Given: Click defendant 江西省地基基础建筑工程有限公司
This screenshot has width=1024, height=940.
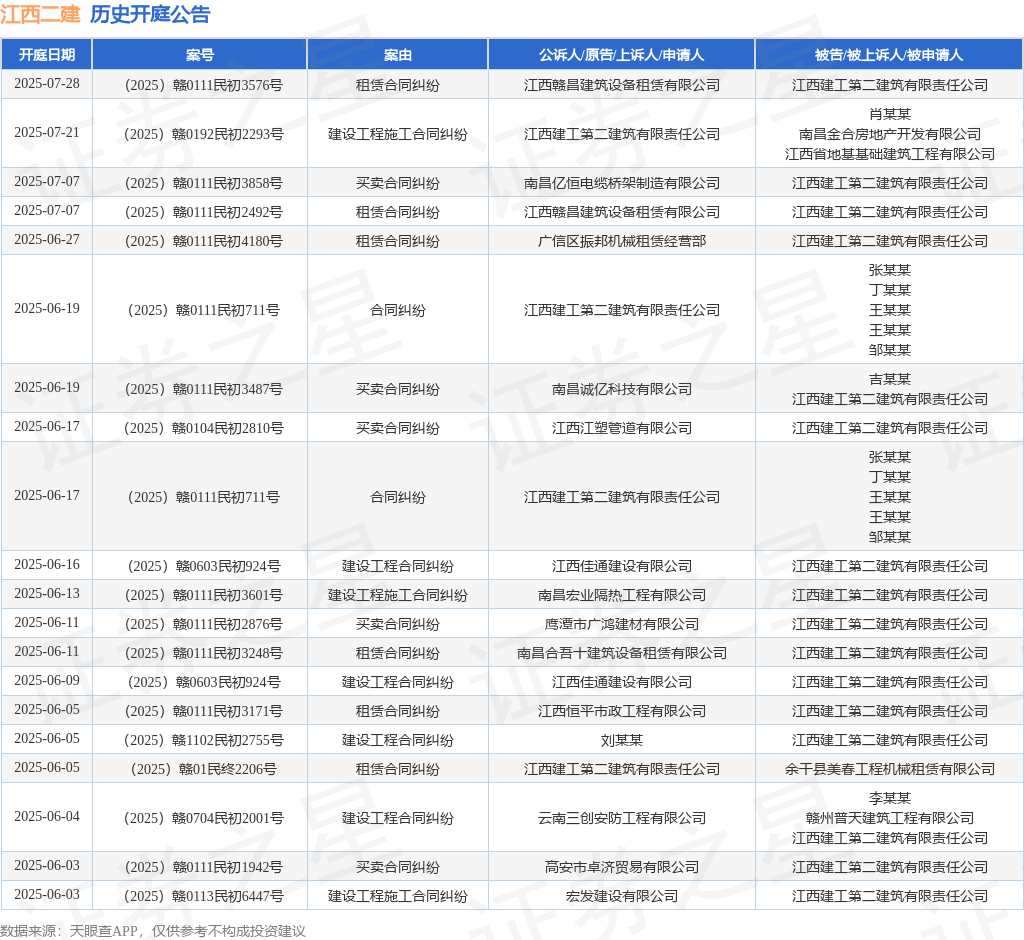Looking at the screenshot, I should 889,154.
